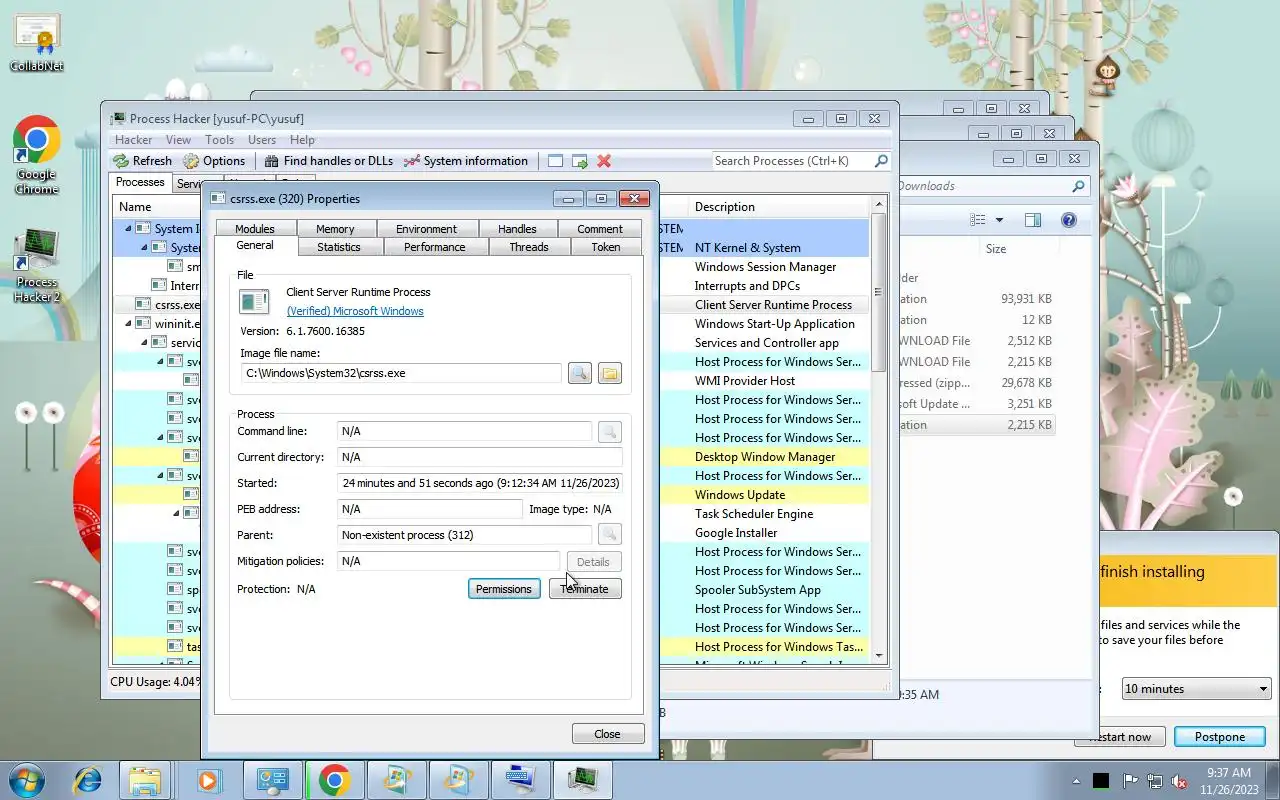Click the network icon in the system tray
The height and width of the screenshot is (800, 1280).
tap(1155, 781)
